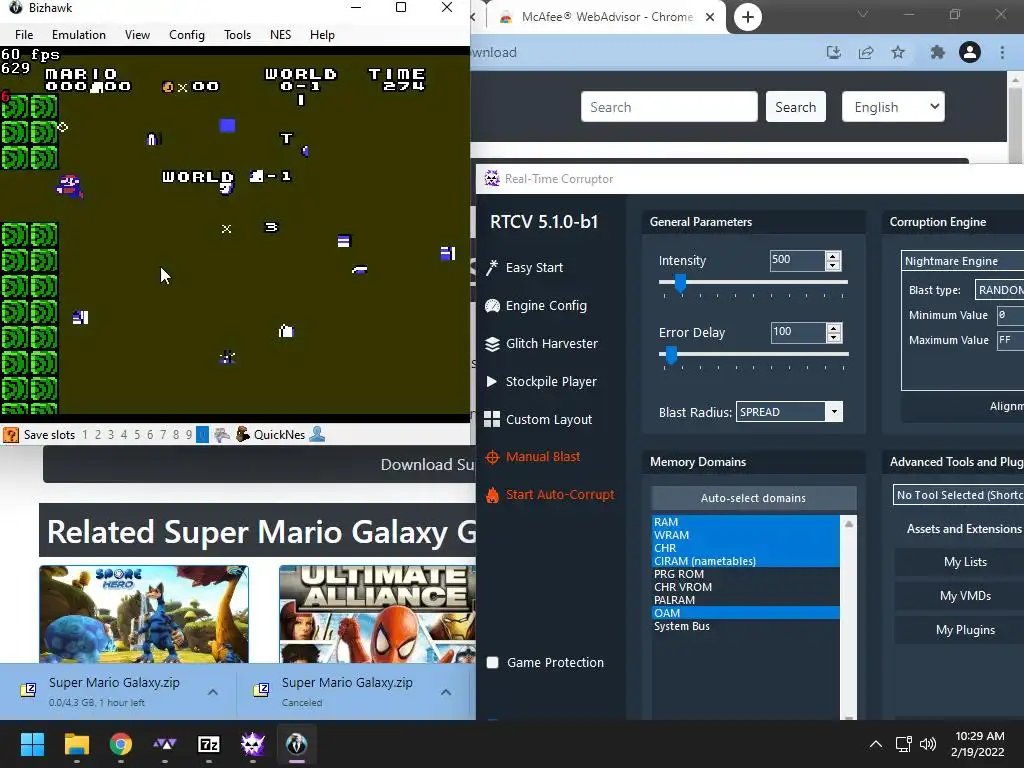Viewport: 1024px width, 768px height.
Task: Open Chrome extensions puzzle icon
Action: [937, 52]
